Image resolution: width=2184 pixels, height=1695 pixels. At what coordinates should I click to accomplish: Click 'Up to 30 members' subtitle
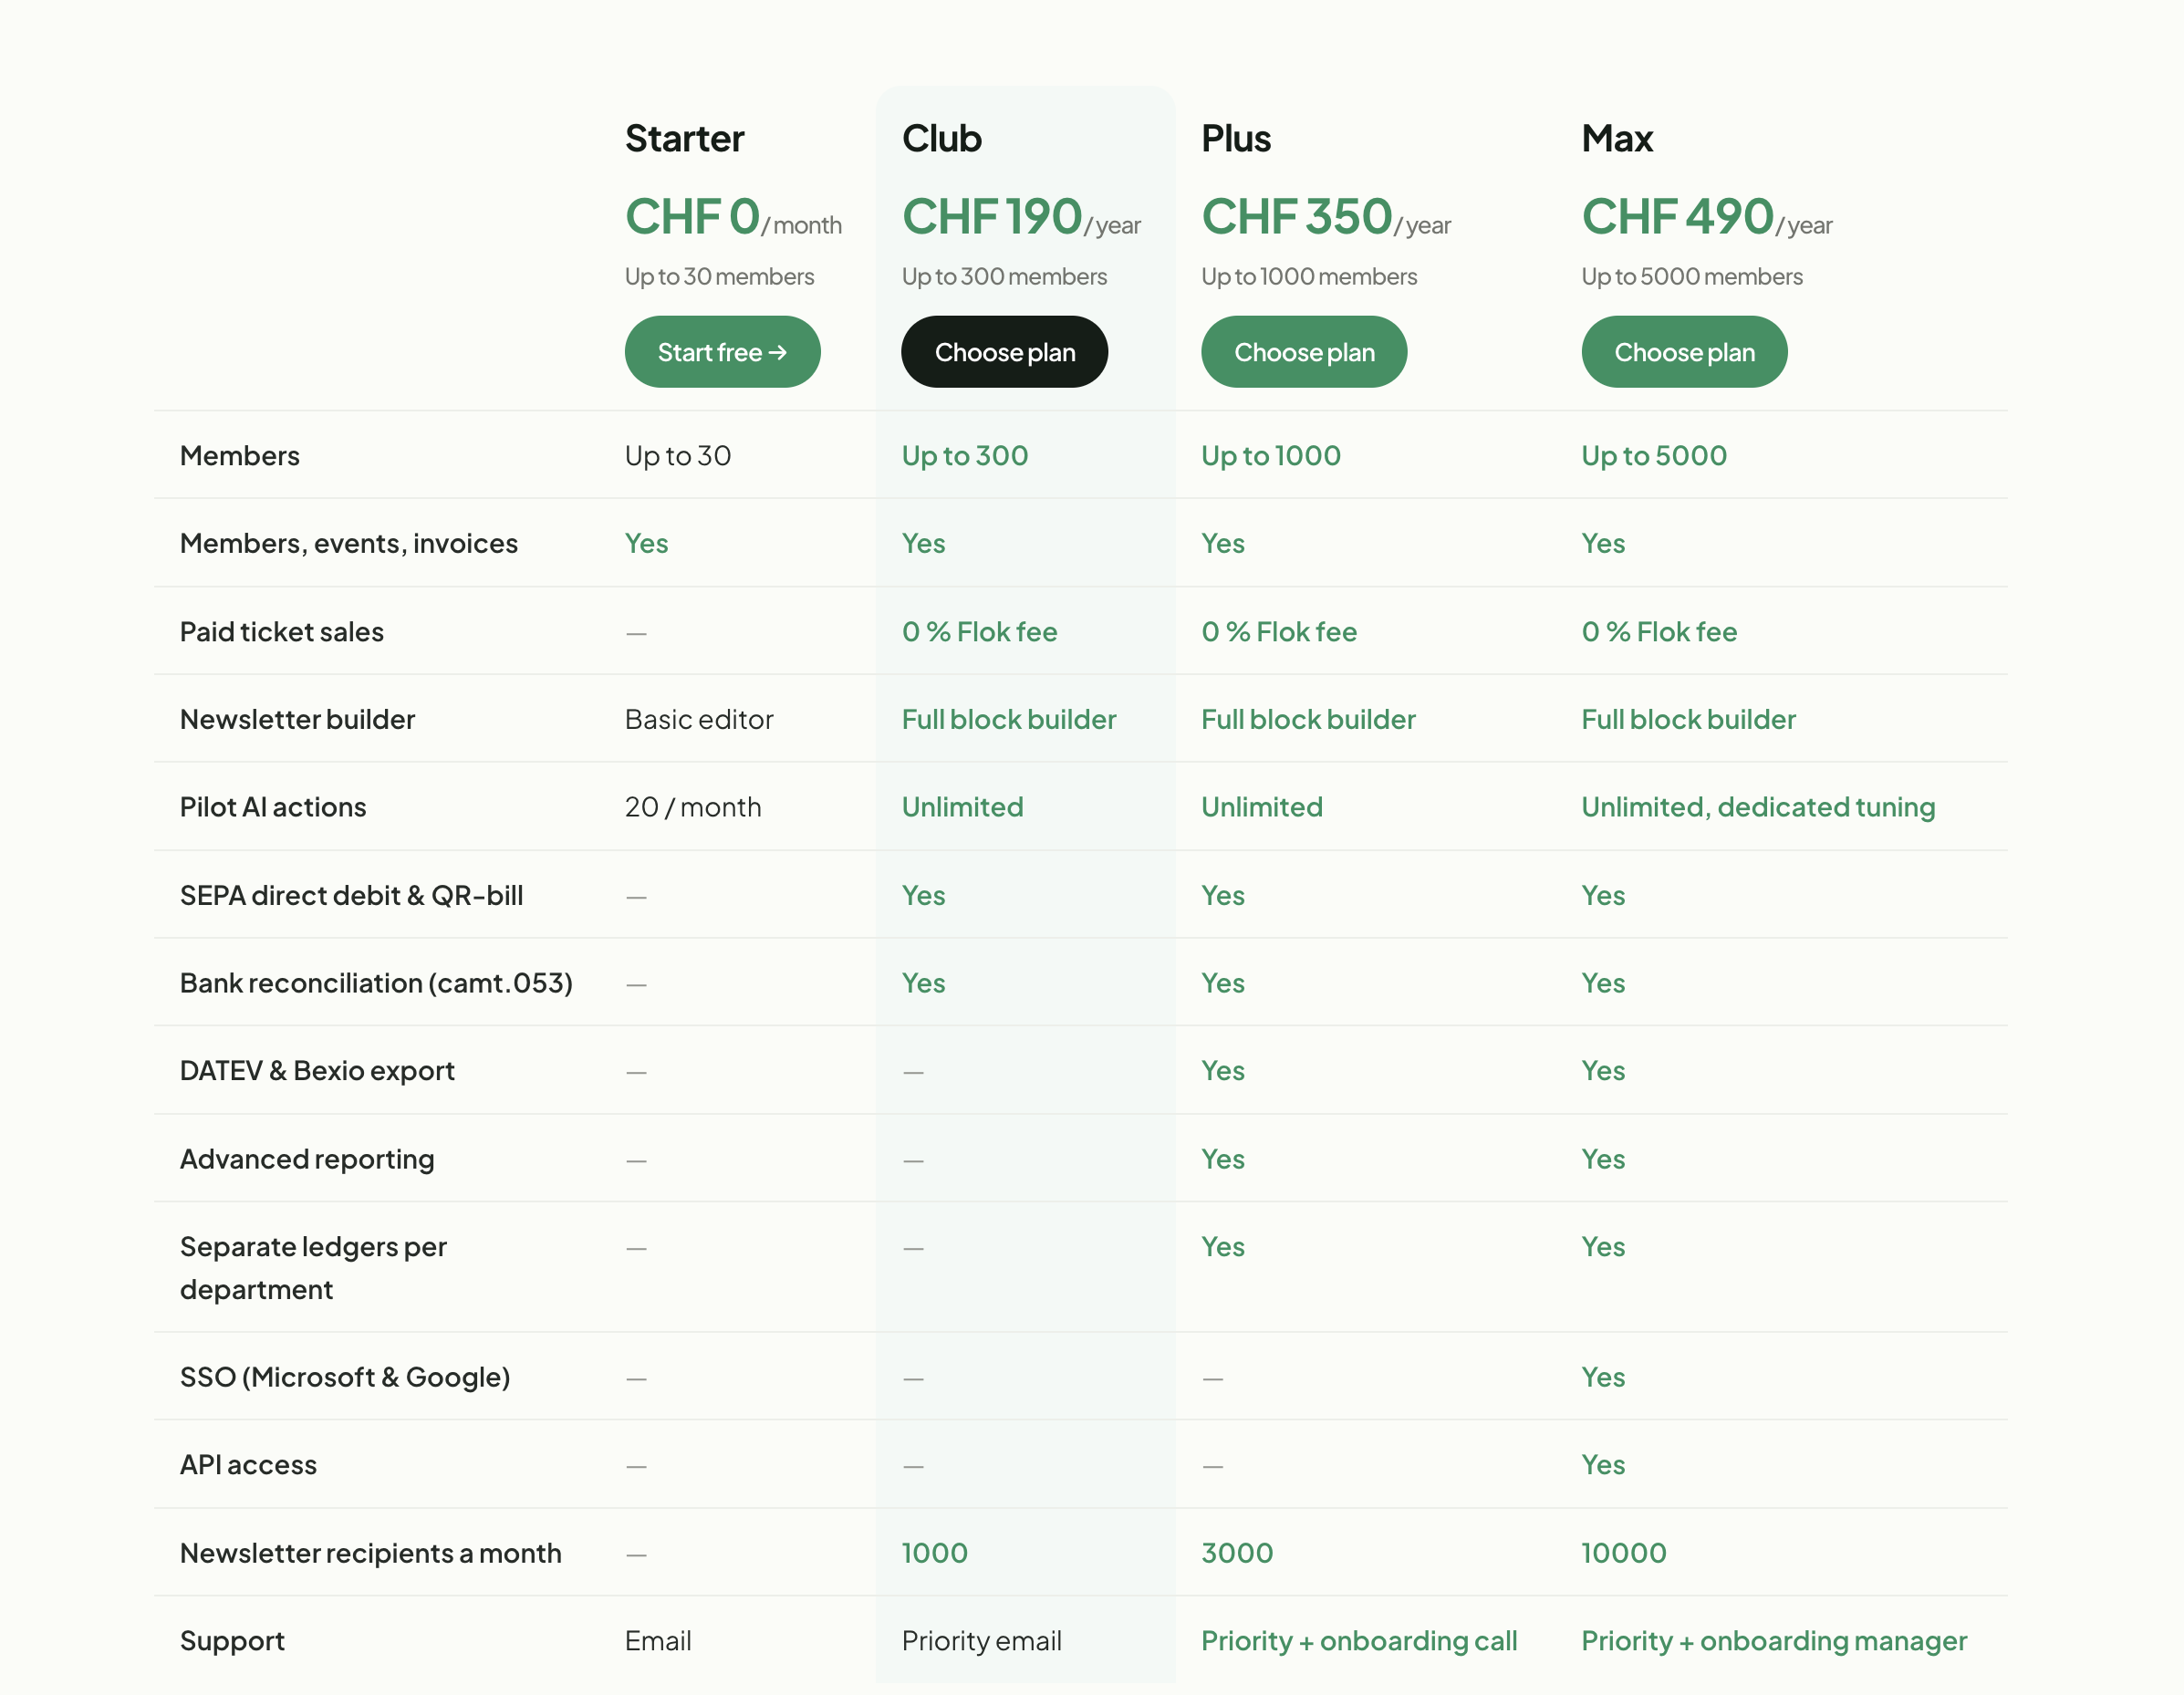719,277
